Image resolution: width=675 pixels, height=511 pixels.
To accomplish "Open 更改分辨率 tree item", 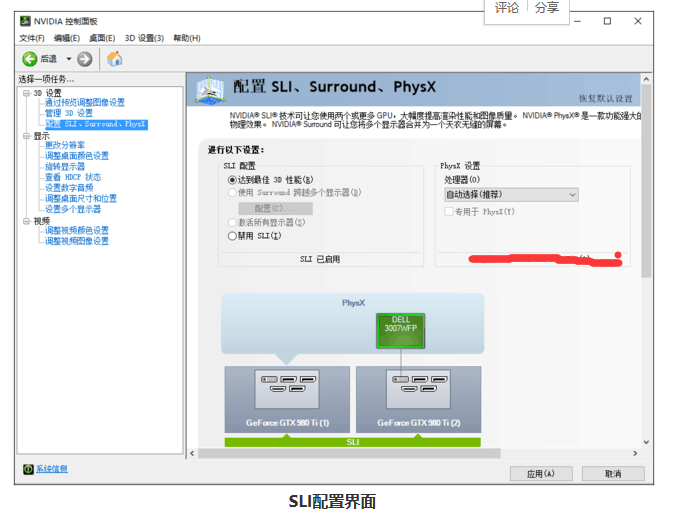I will click(x=65, y=145).
